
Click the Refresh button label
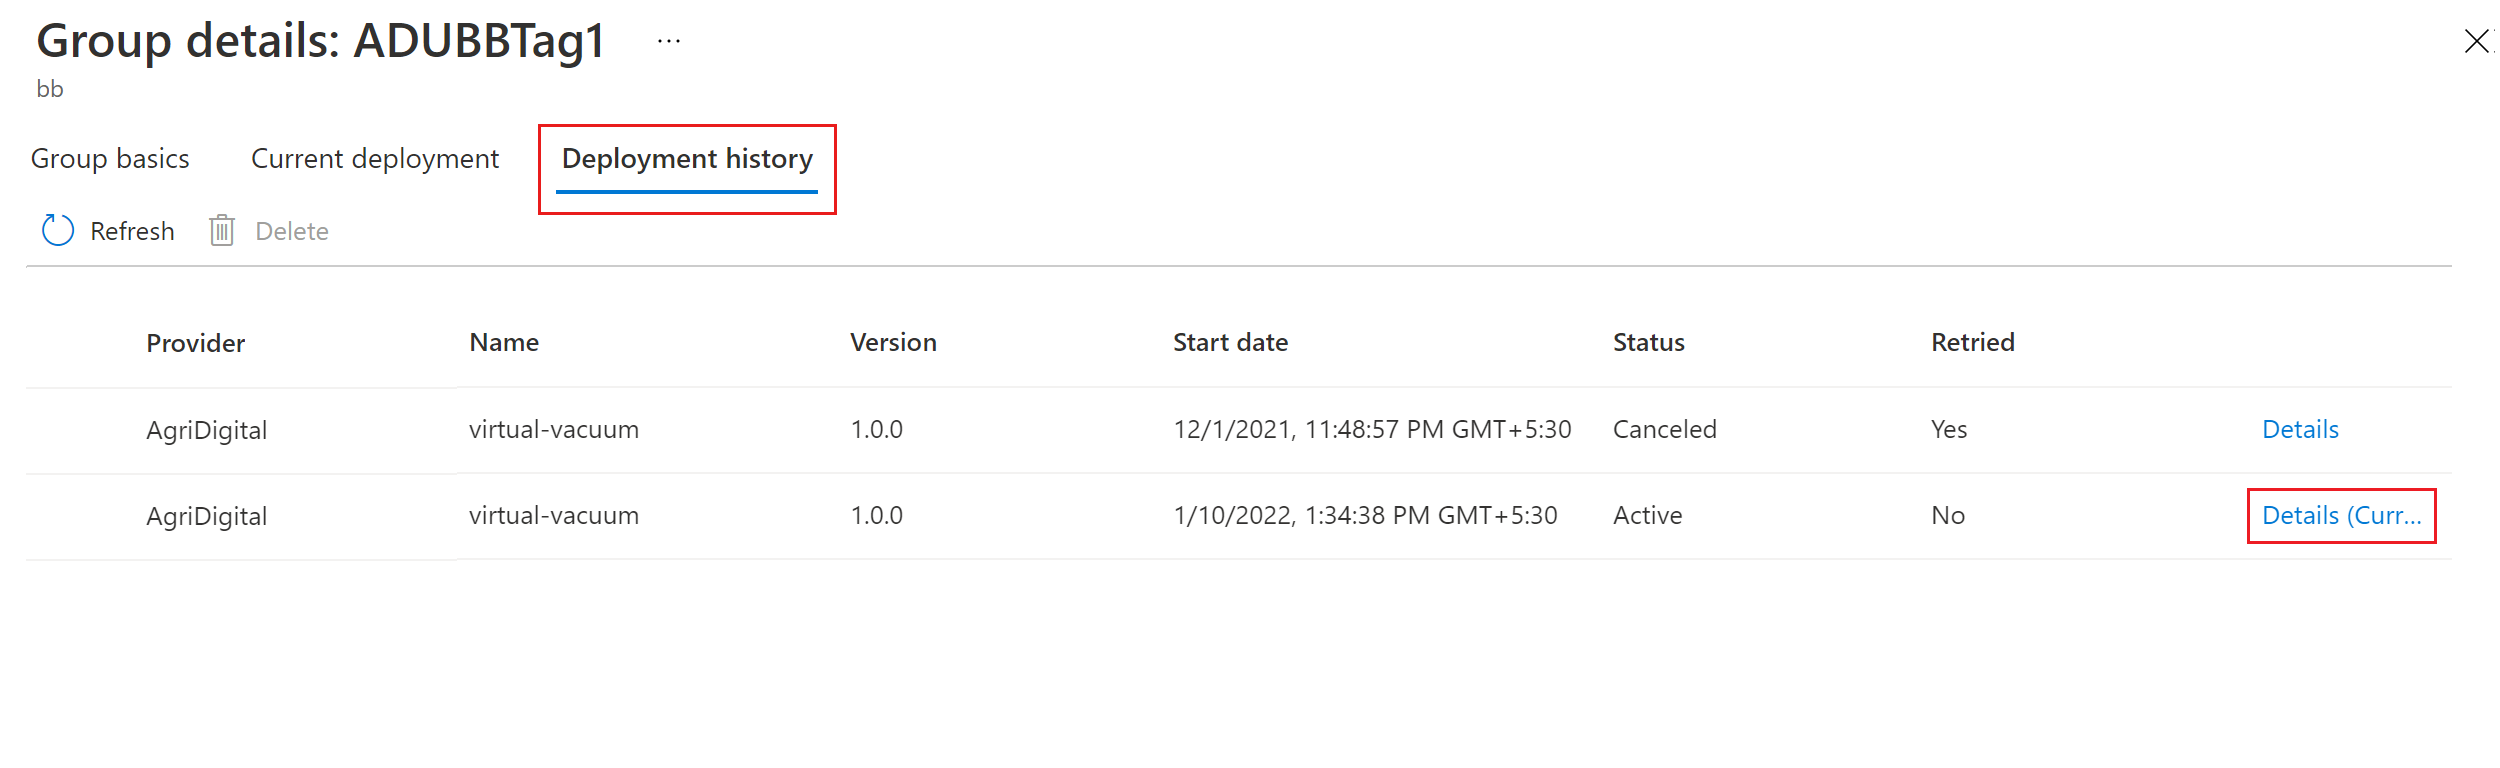point(132,231)
